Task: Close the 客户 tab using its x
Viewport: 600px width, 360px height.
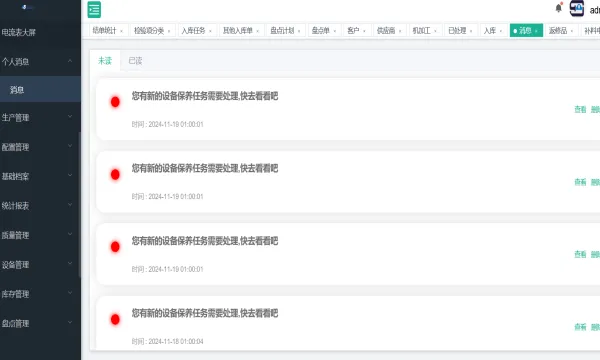Action: click(364, 31)
